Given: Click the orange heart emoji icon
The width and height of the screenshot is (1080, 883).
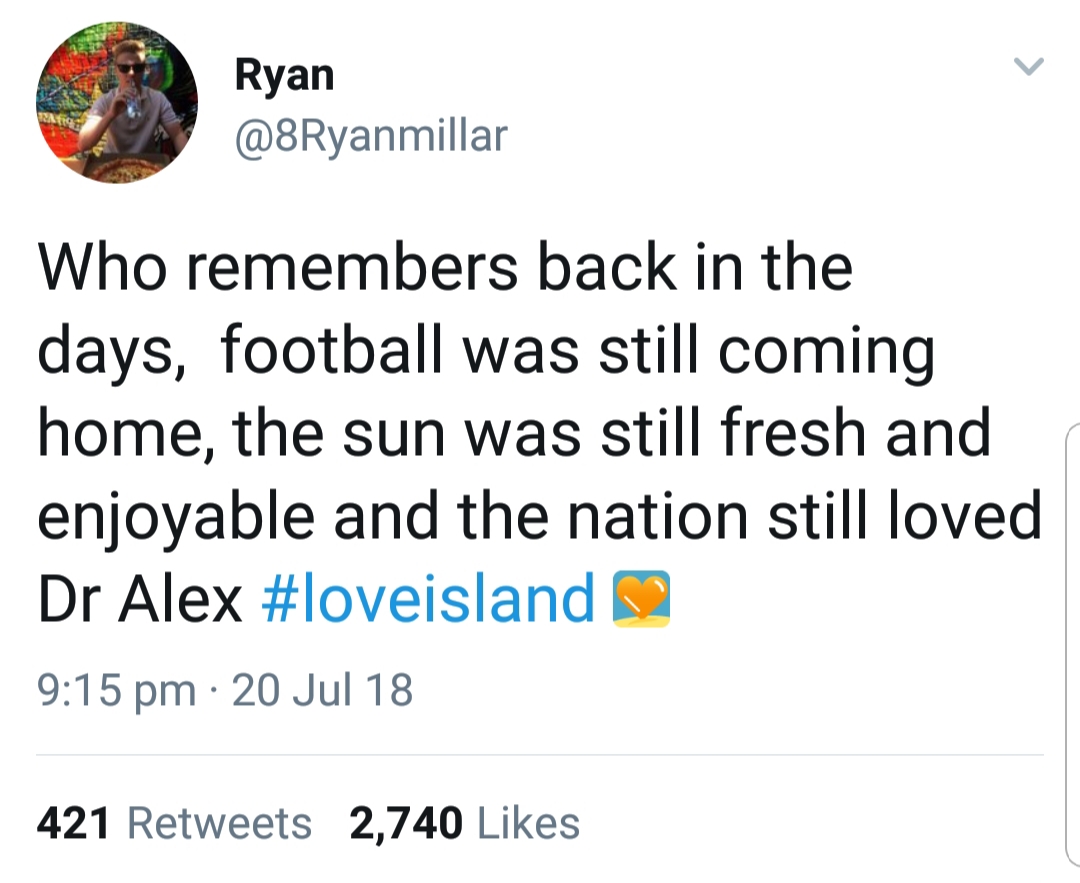Looking at the screenshot, I should (641, 599).
